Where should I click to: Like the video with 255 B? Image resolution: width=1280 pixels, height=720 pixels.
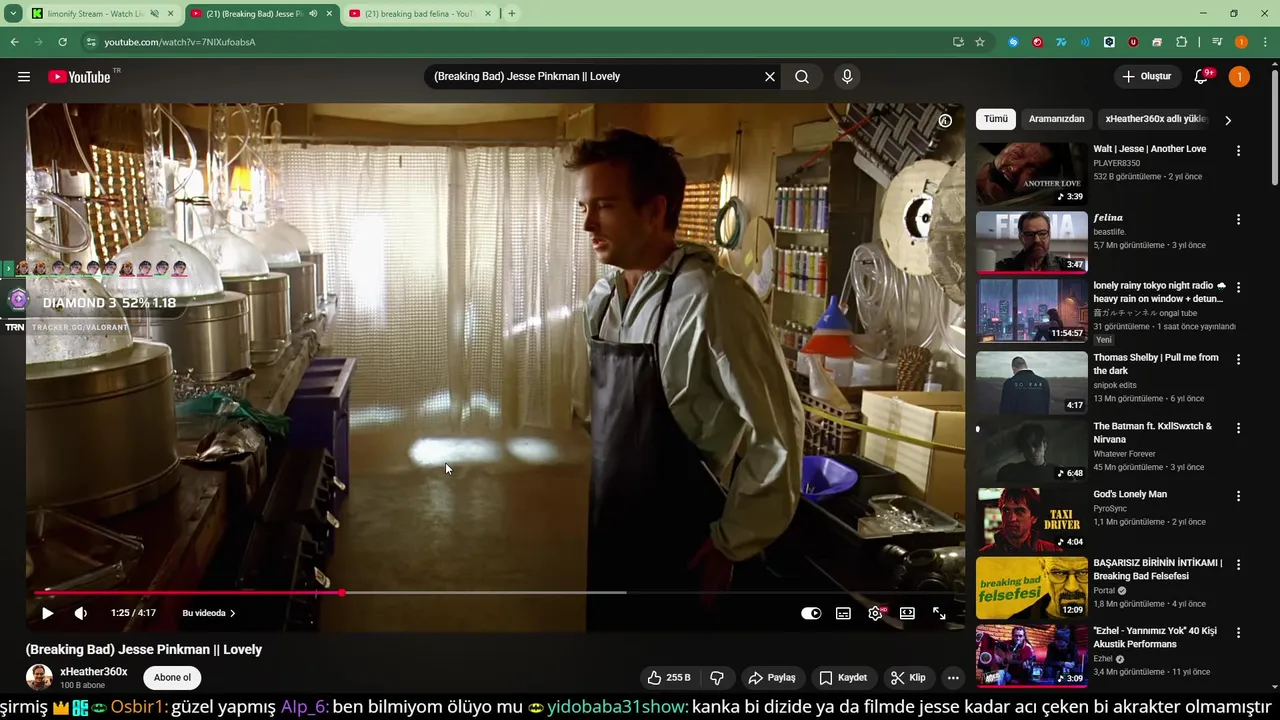point(669,678)
